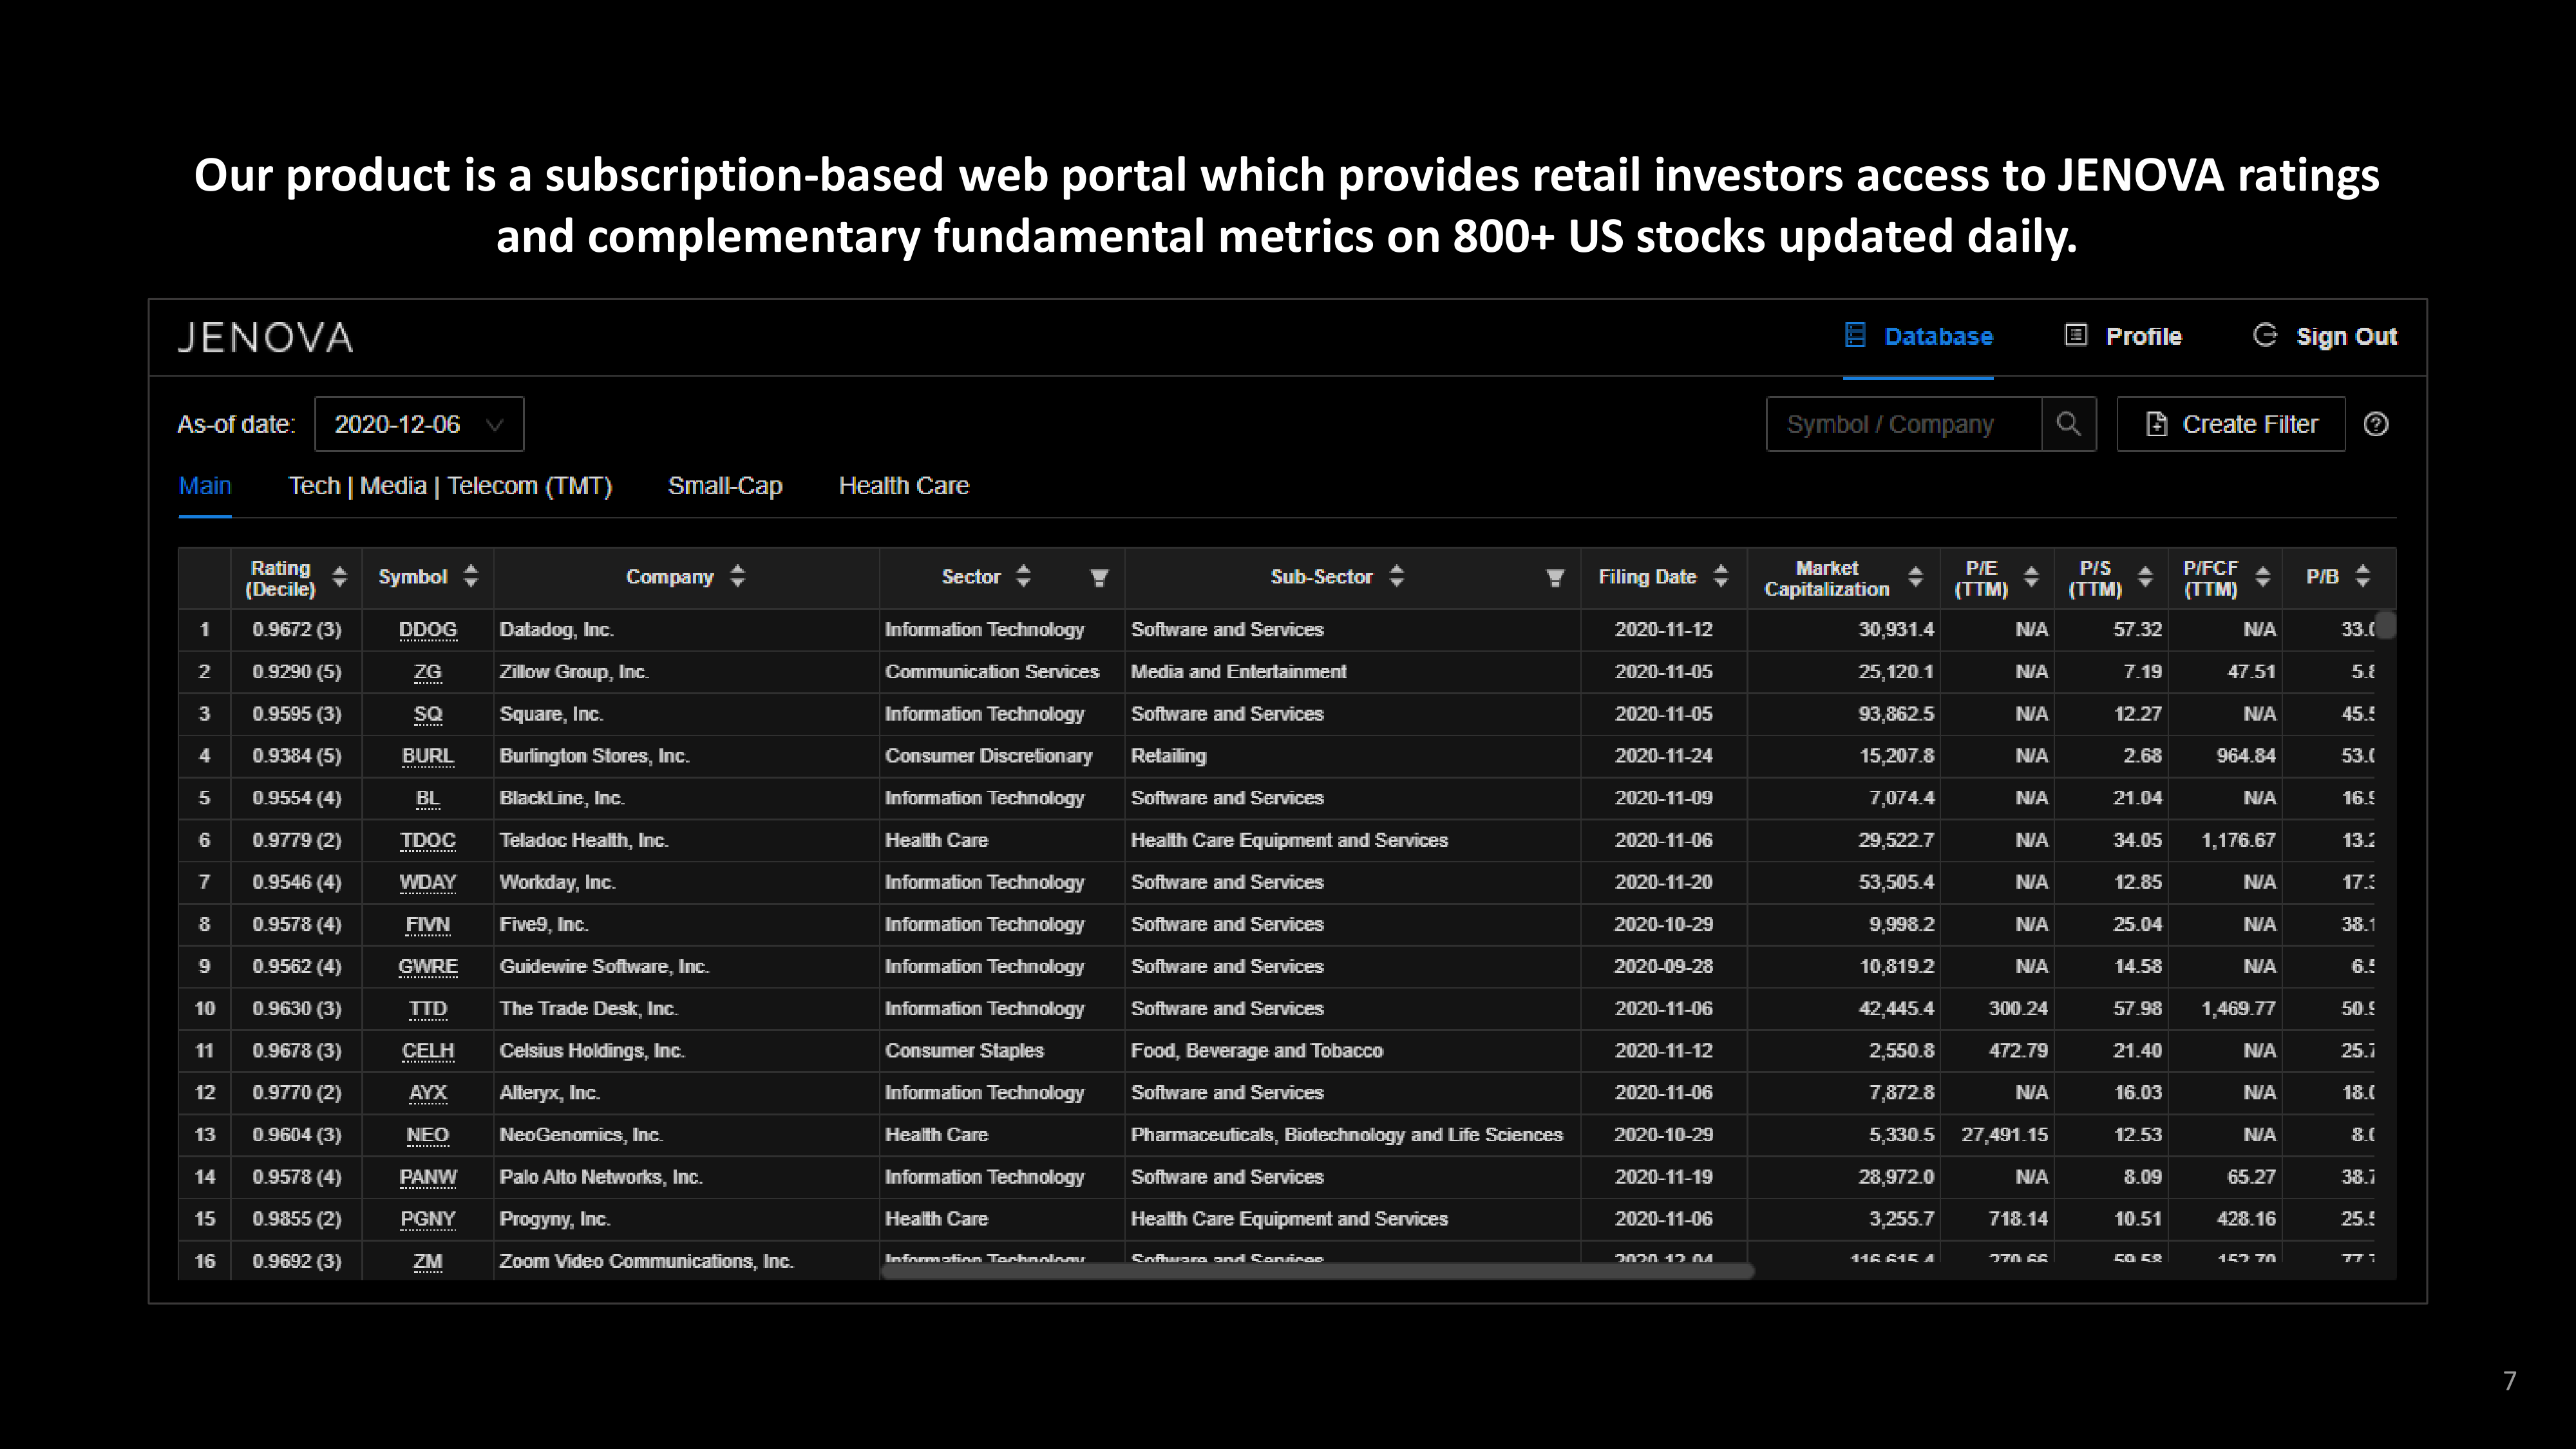The height and width of the screenshot is (1449, 2576).
Task: Open the GWRE symbol link
Action: coord(428,966)
